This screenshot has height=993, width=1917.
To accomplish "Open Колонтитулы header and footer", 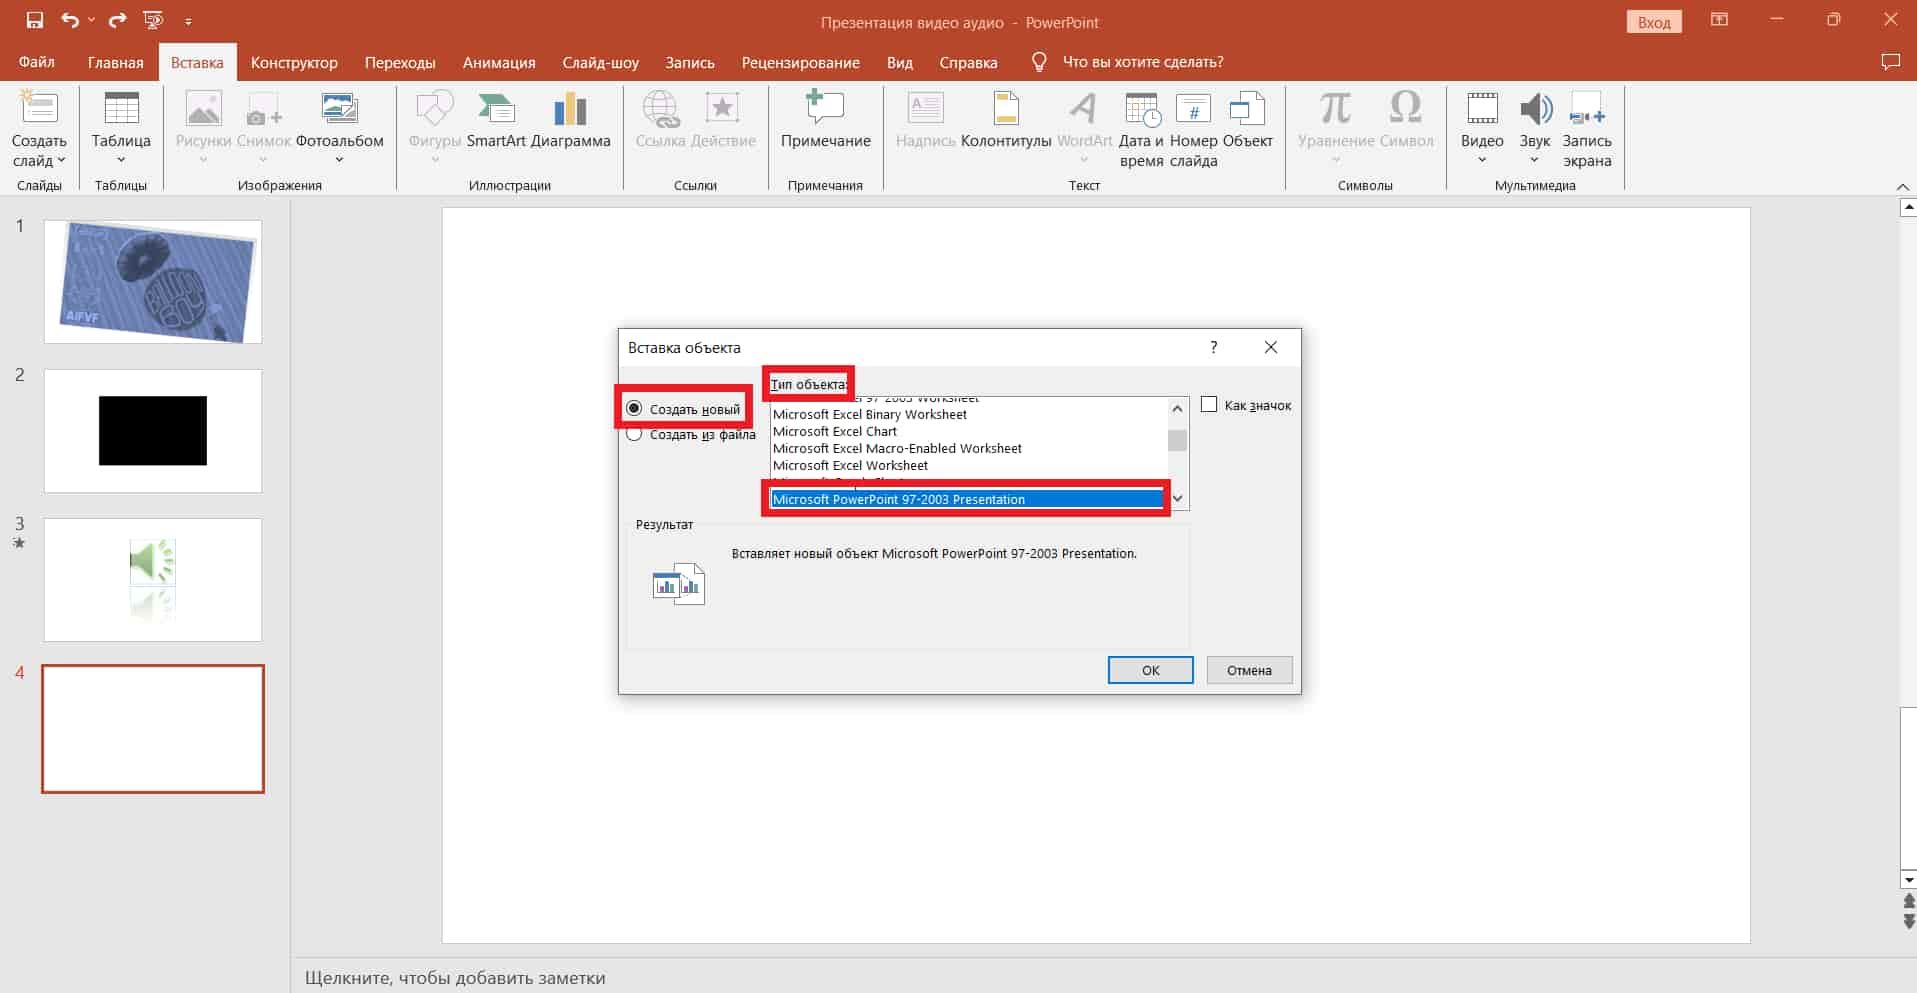I will pos(1006,120).
